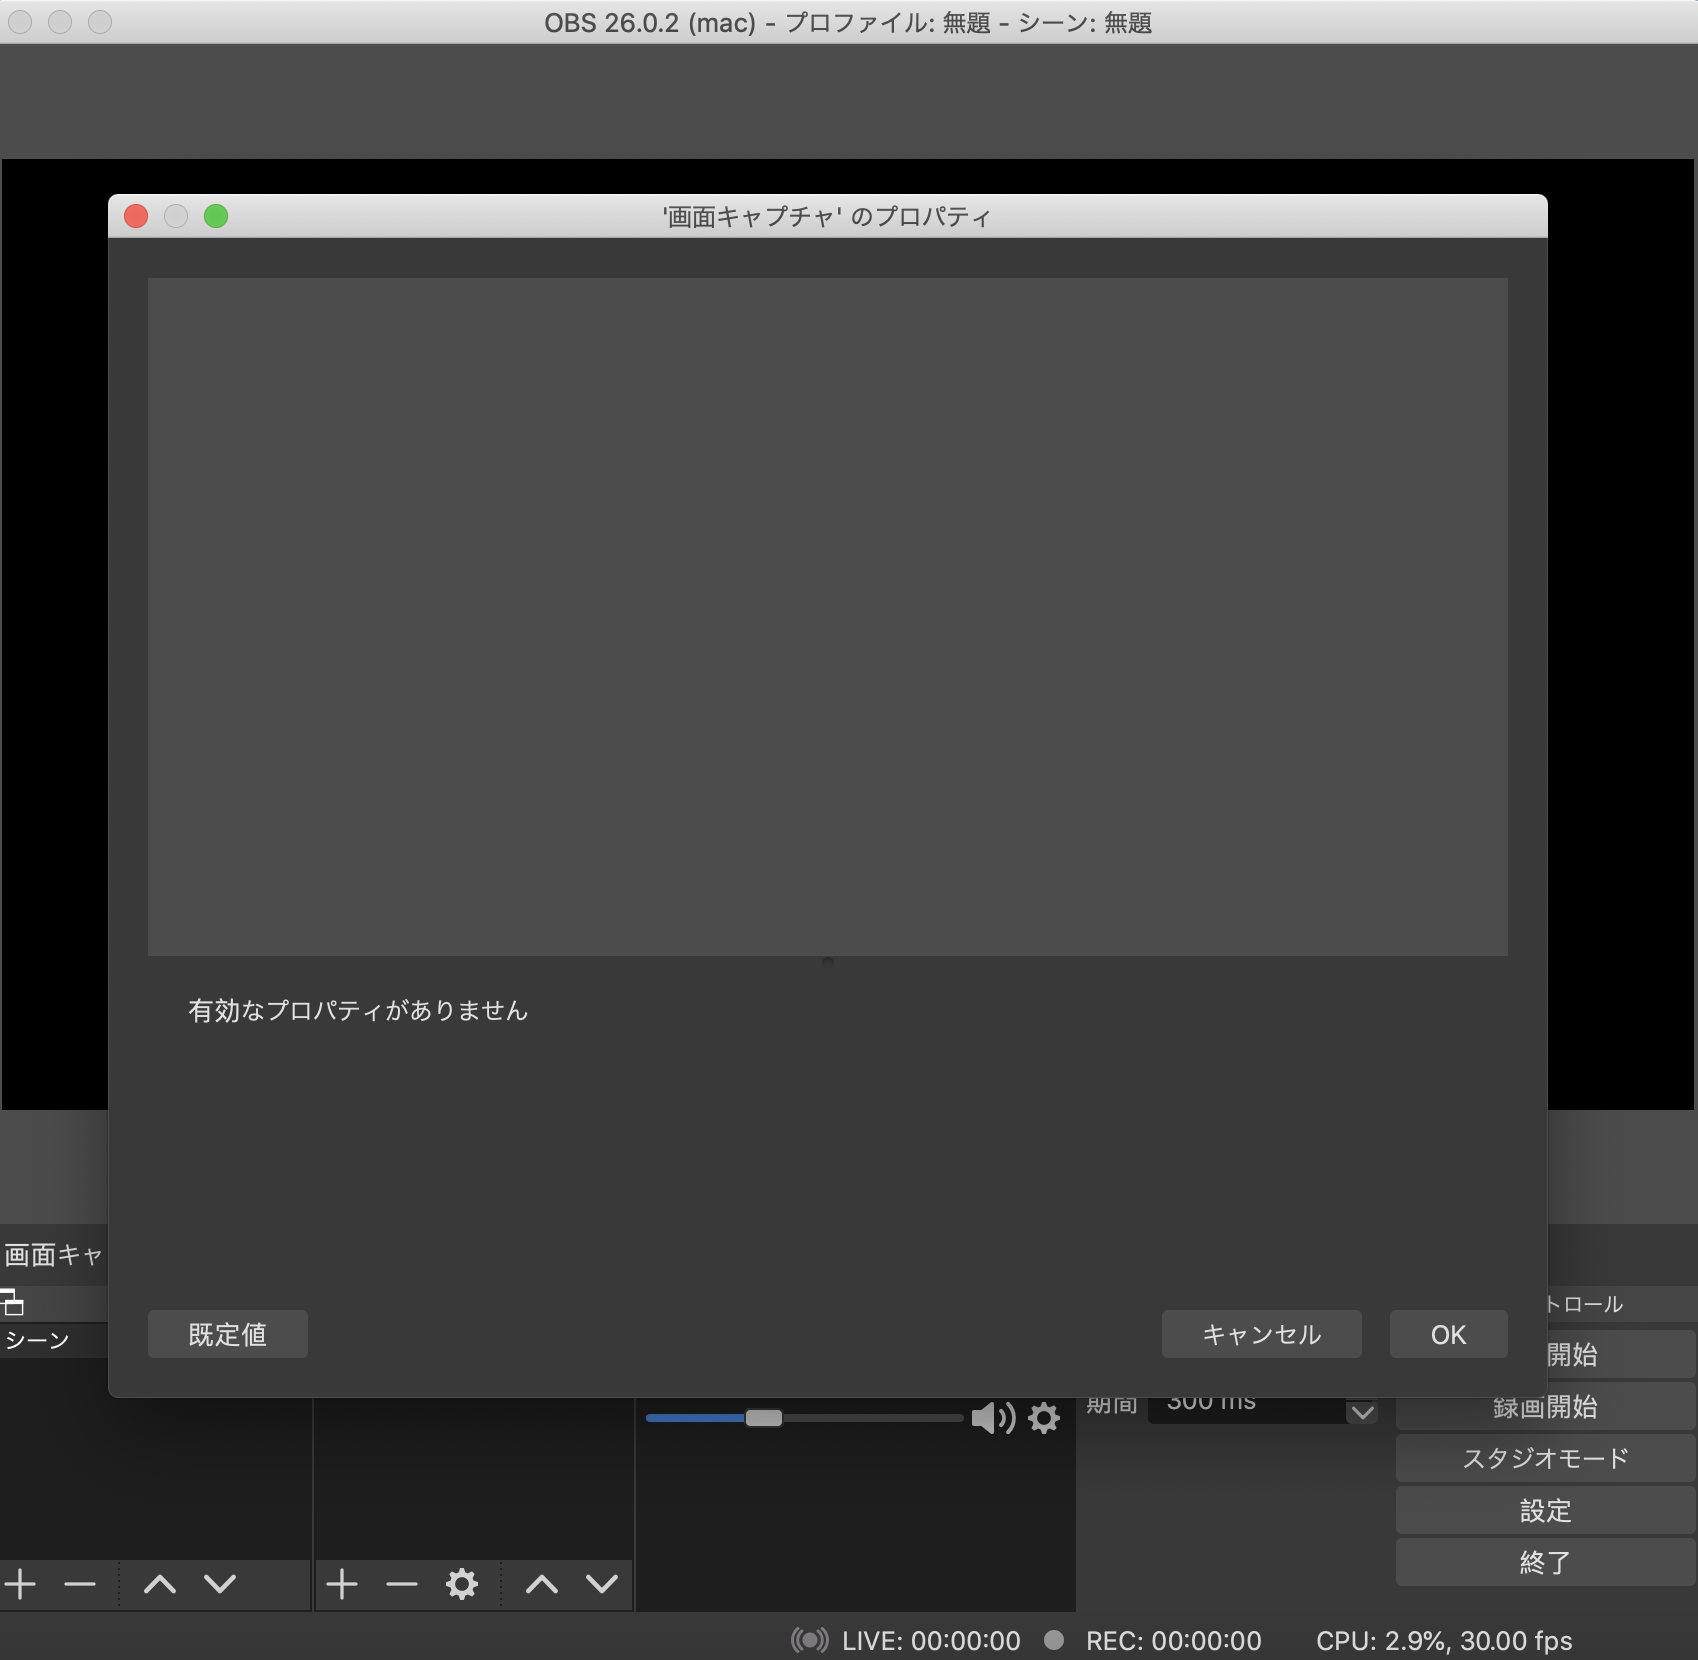Close the 画面キャプチャ properties dialog red button
The height and width of the screenshot is (1660, 1698).
136,216
